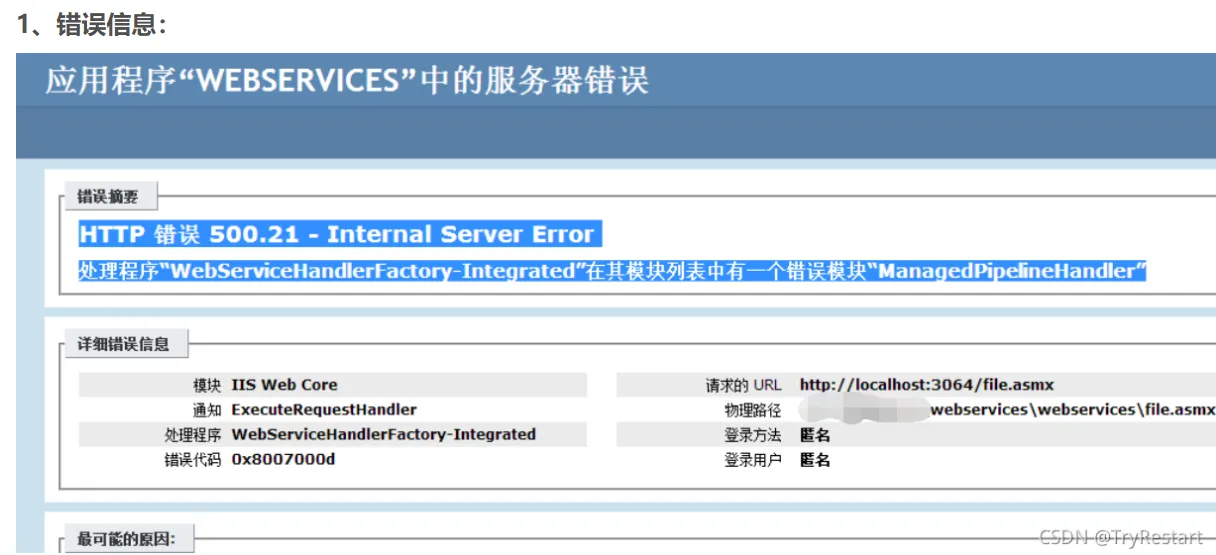This screenshot has width=1216, height=555.
Task: Click the "物理路径" field label
Action: [x=753, y=410]
